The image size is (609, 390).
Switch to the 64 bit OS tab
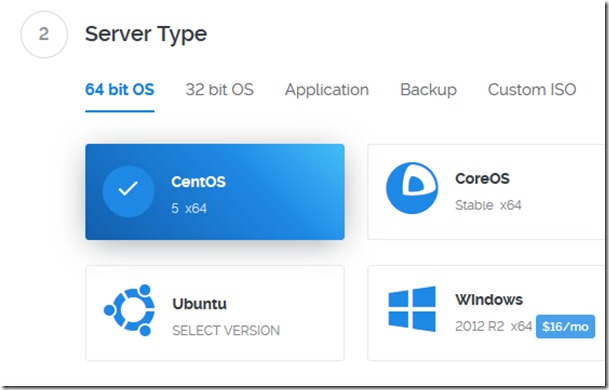120,90
